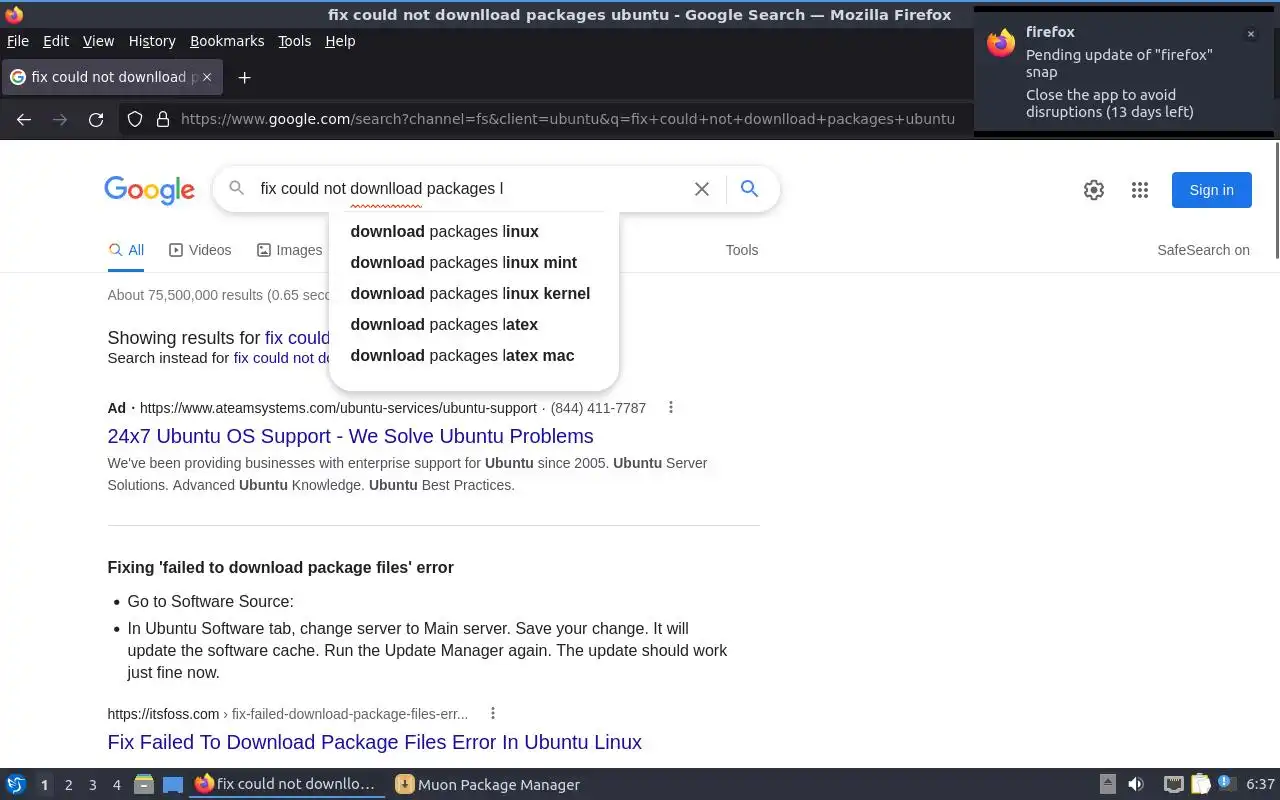Switch to Muon Package Manager taskbar item
Viewport: 1280px width, 800px height.
(x=488, y=785)
